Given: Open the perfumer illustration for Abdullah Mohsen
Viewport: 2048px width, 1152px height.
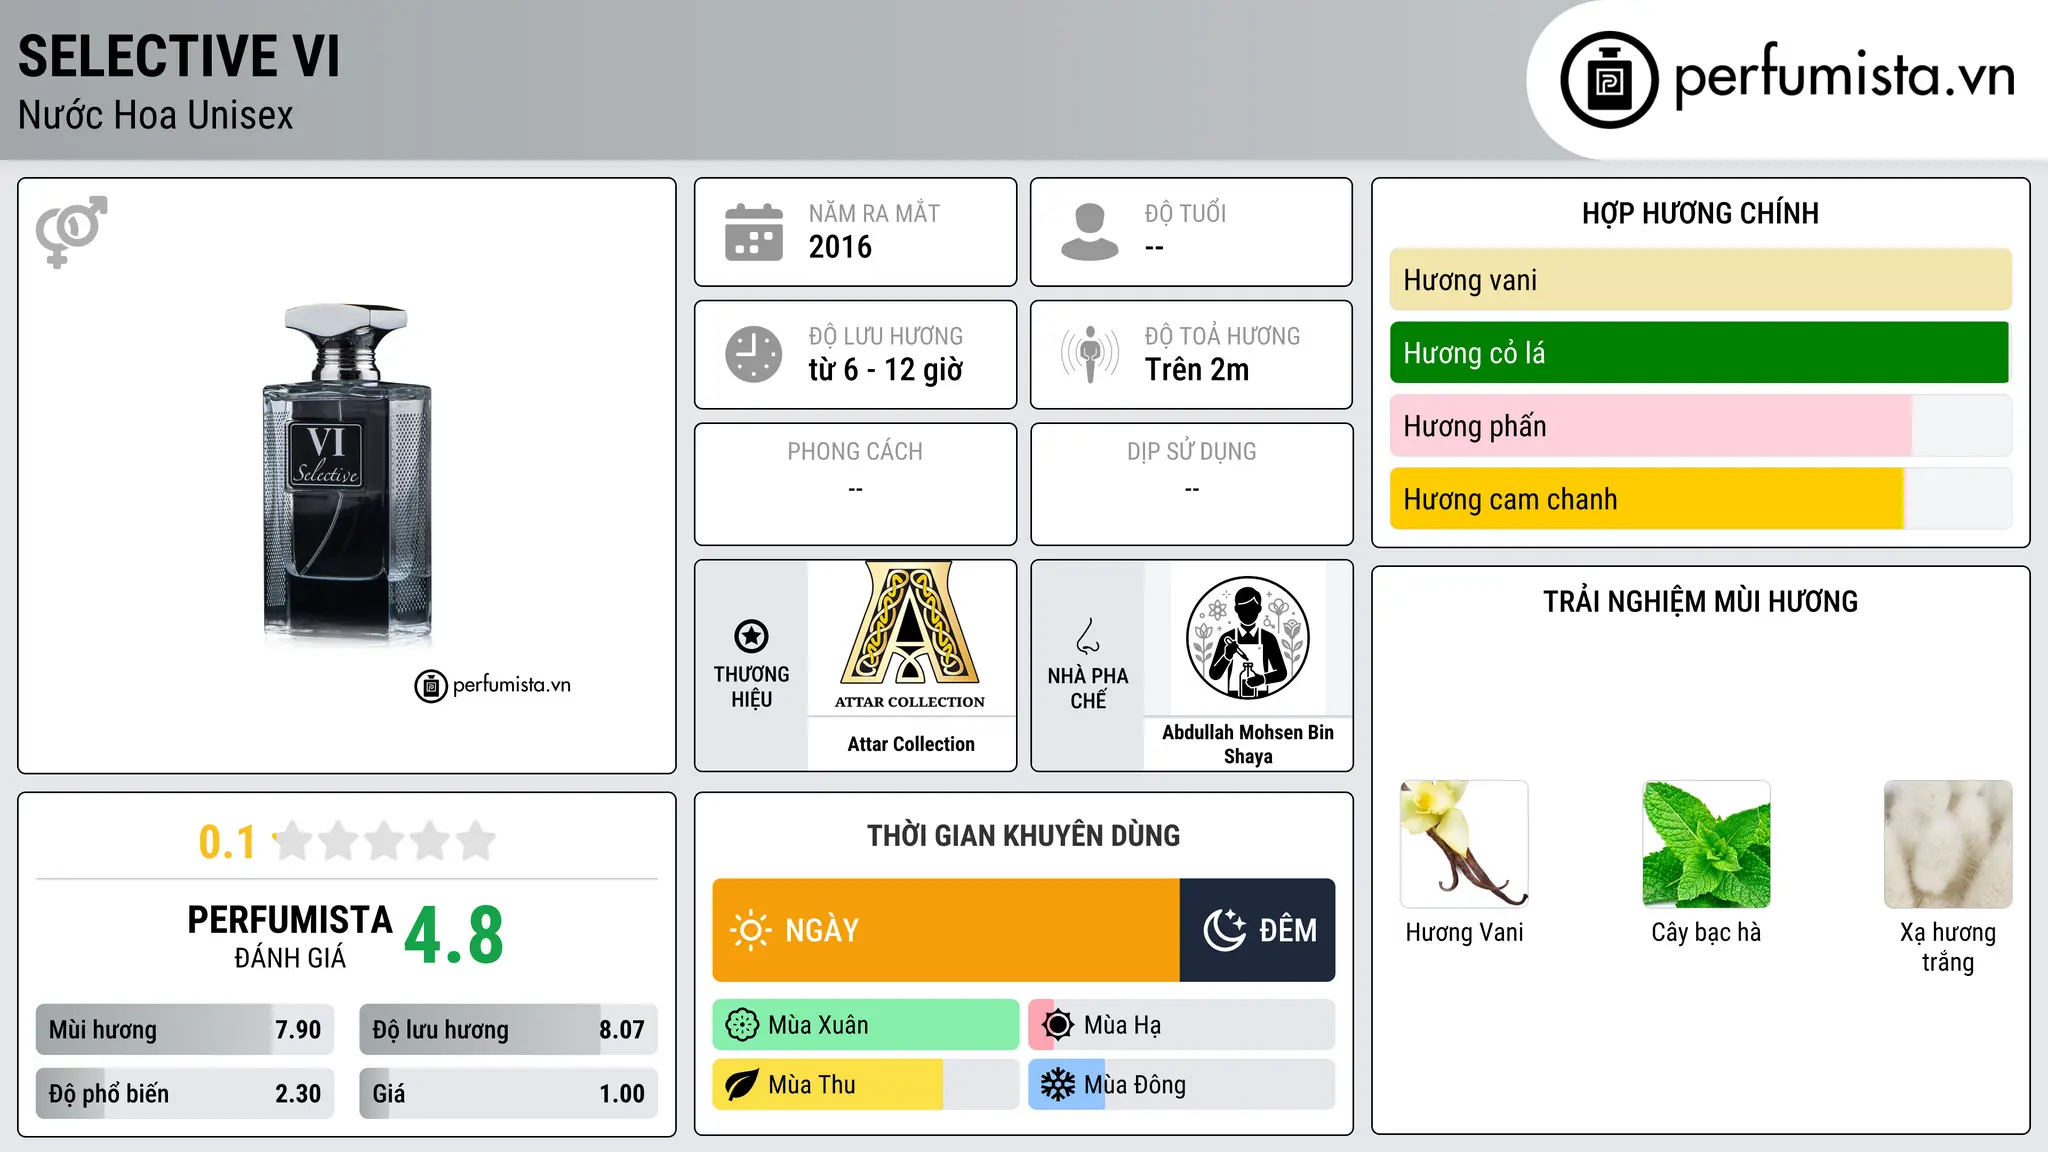Looking at the screenshot, I should 1247,638.
